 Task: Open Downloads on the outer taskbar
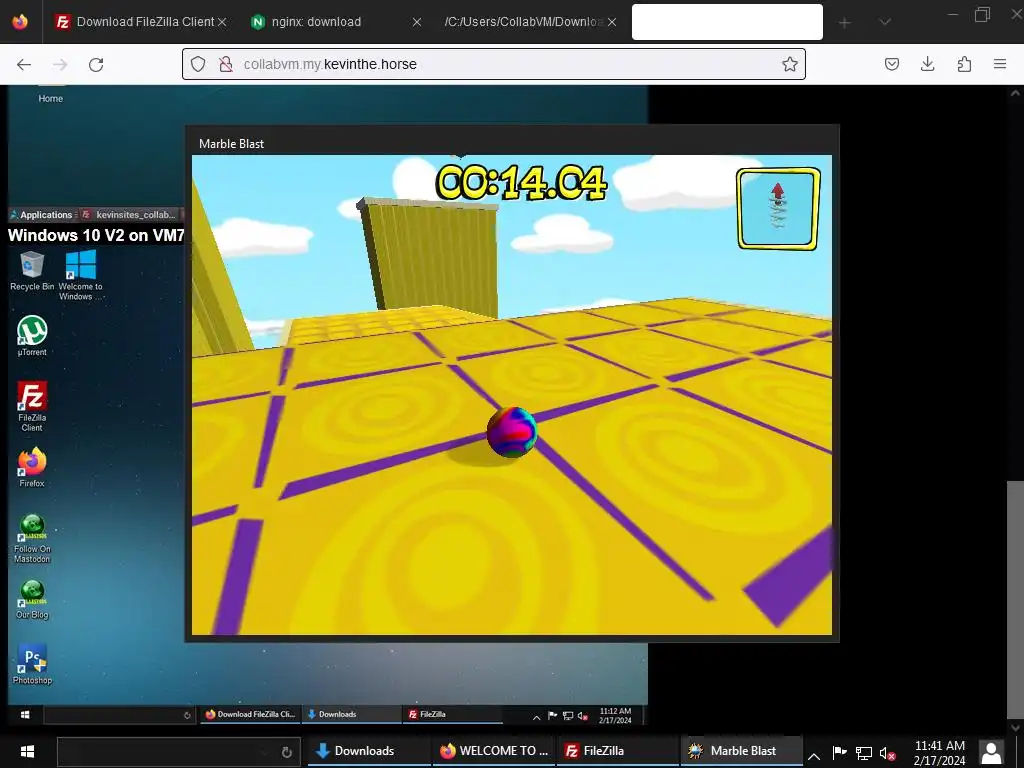click(x=369, y=751)
